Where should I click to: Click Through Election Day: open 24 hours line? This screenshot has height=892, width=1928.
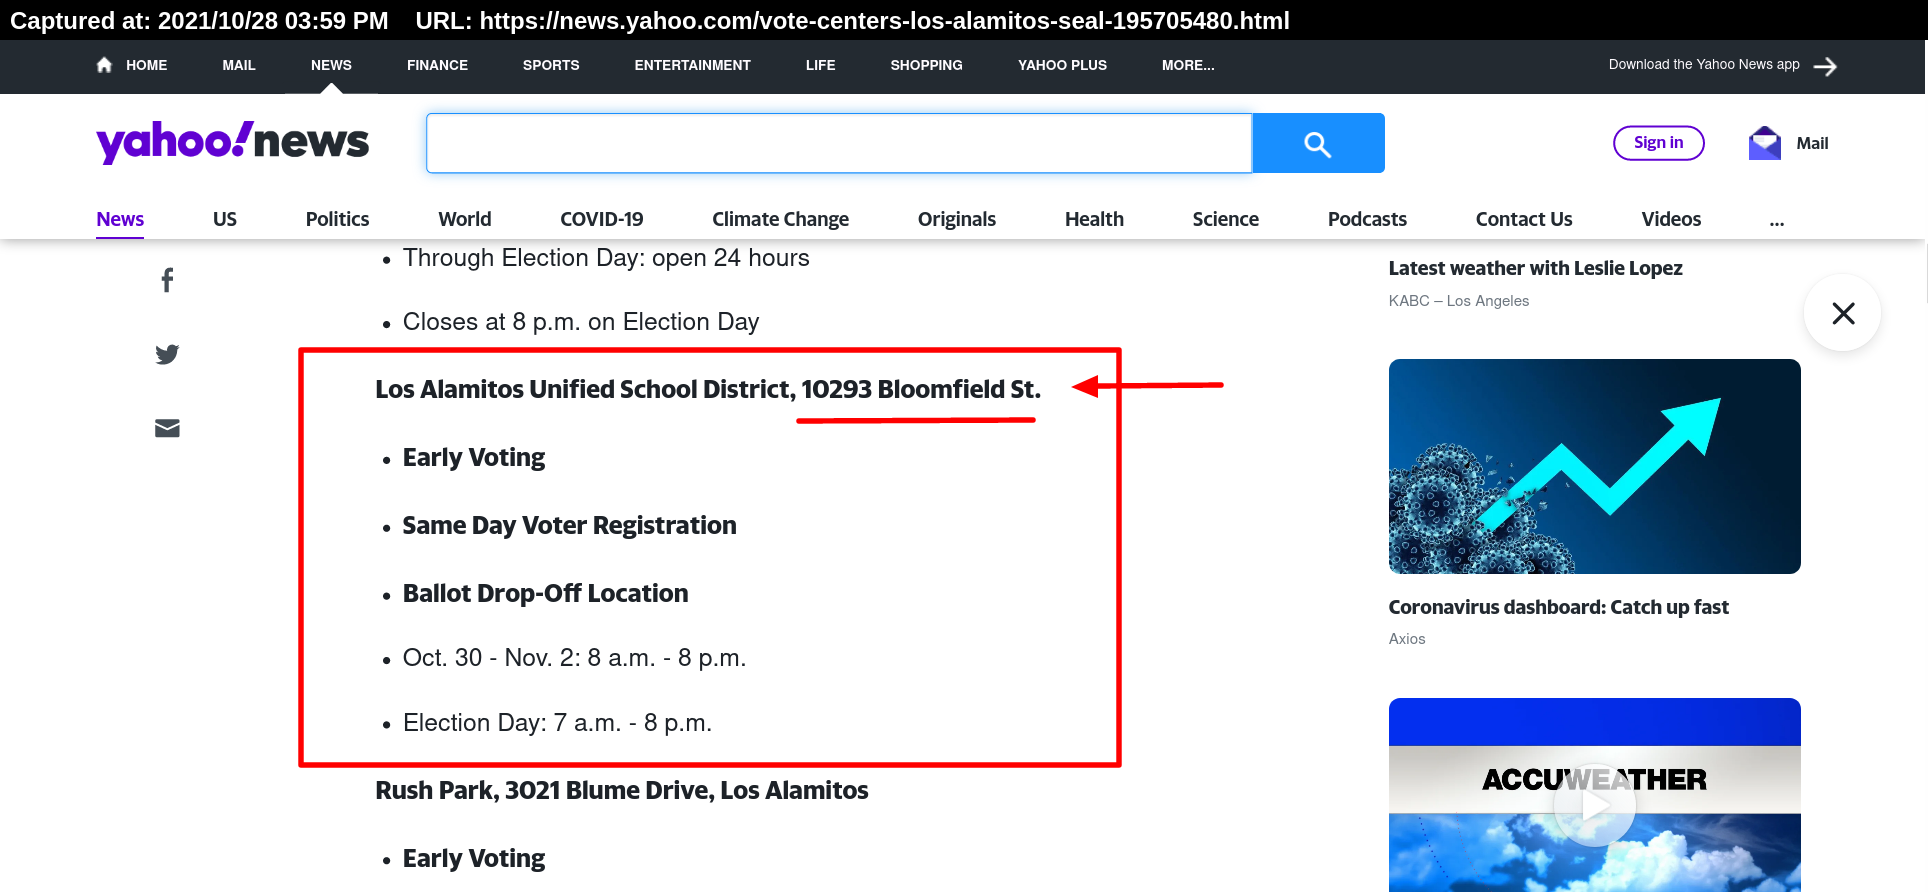coord(606,257)
